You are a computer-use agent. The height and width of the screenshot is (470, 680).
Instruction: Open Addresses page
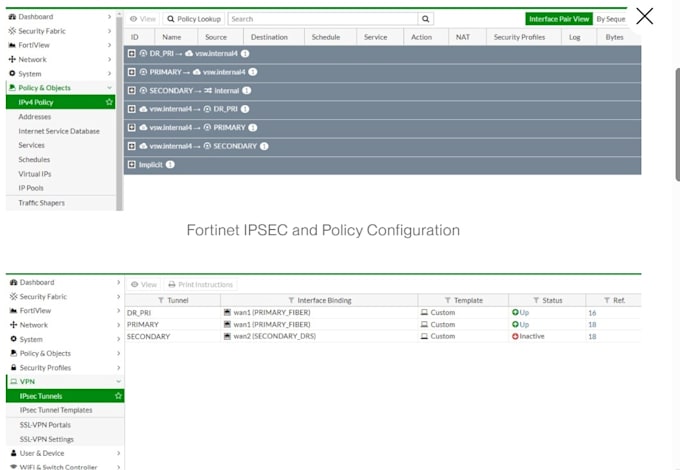pyautogui.click(x=35, y=117)
